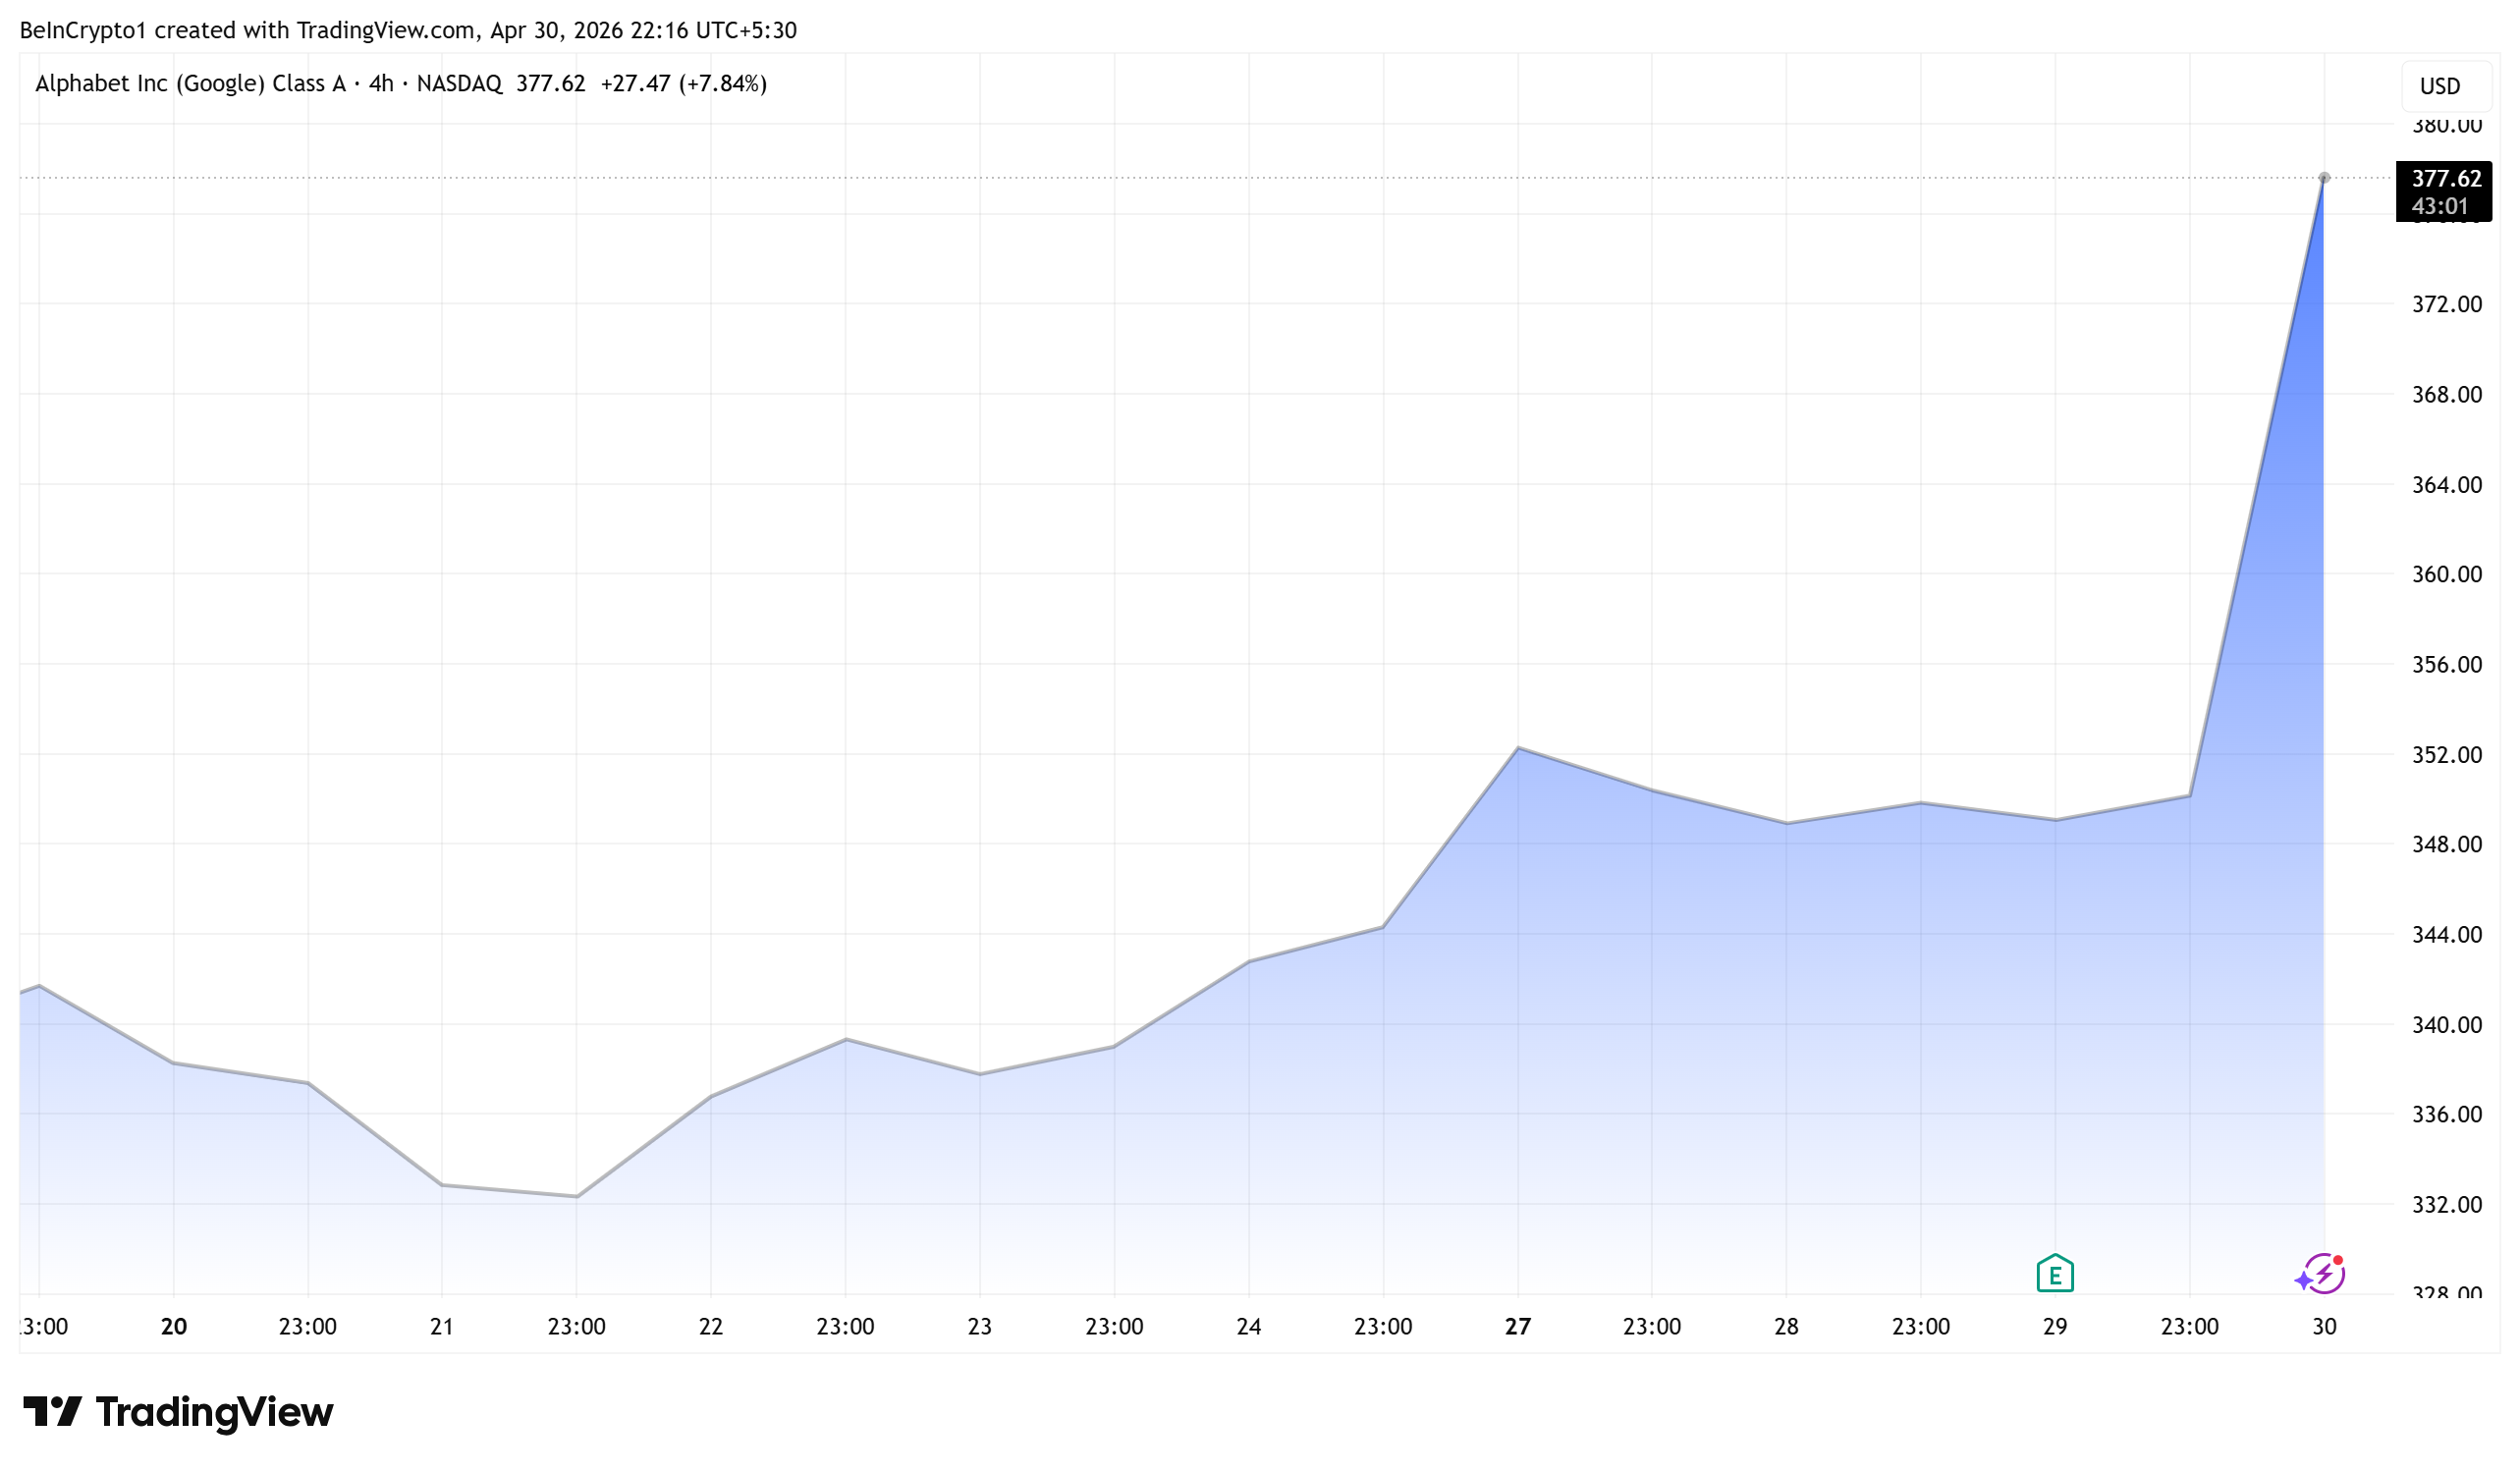2520x1471 pixels.
Task: Click the header text BeInCrypto1 created with TradingView.com
Action: (247, 30)
